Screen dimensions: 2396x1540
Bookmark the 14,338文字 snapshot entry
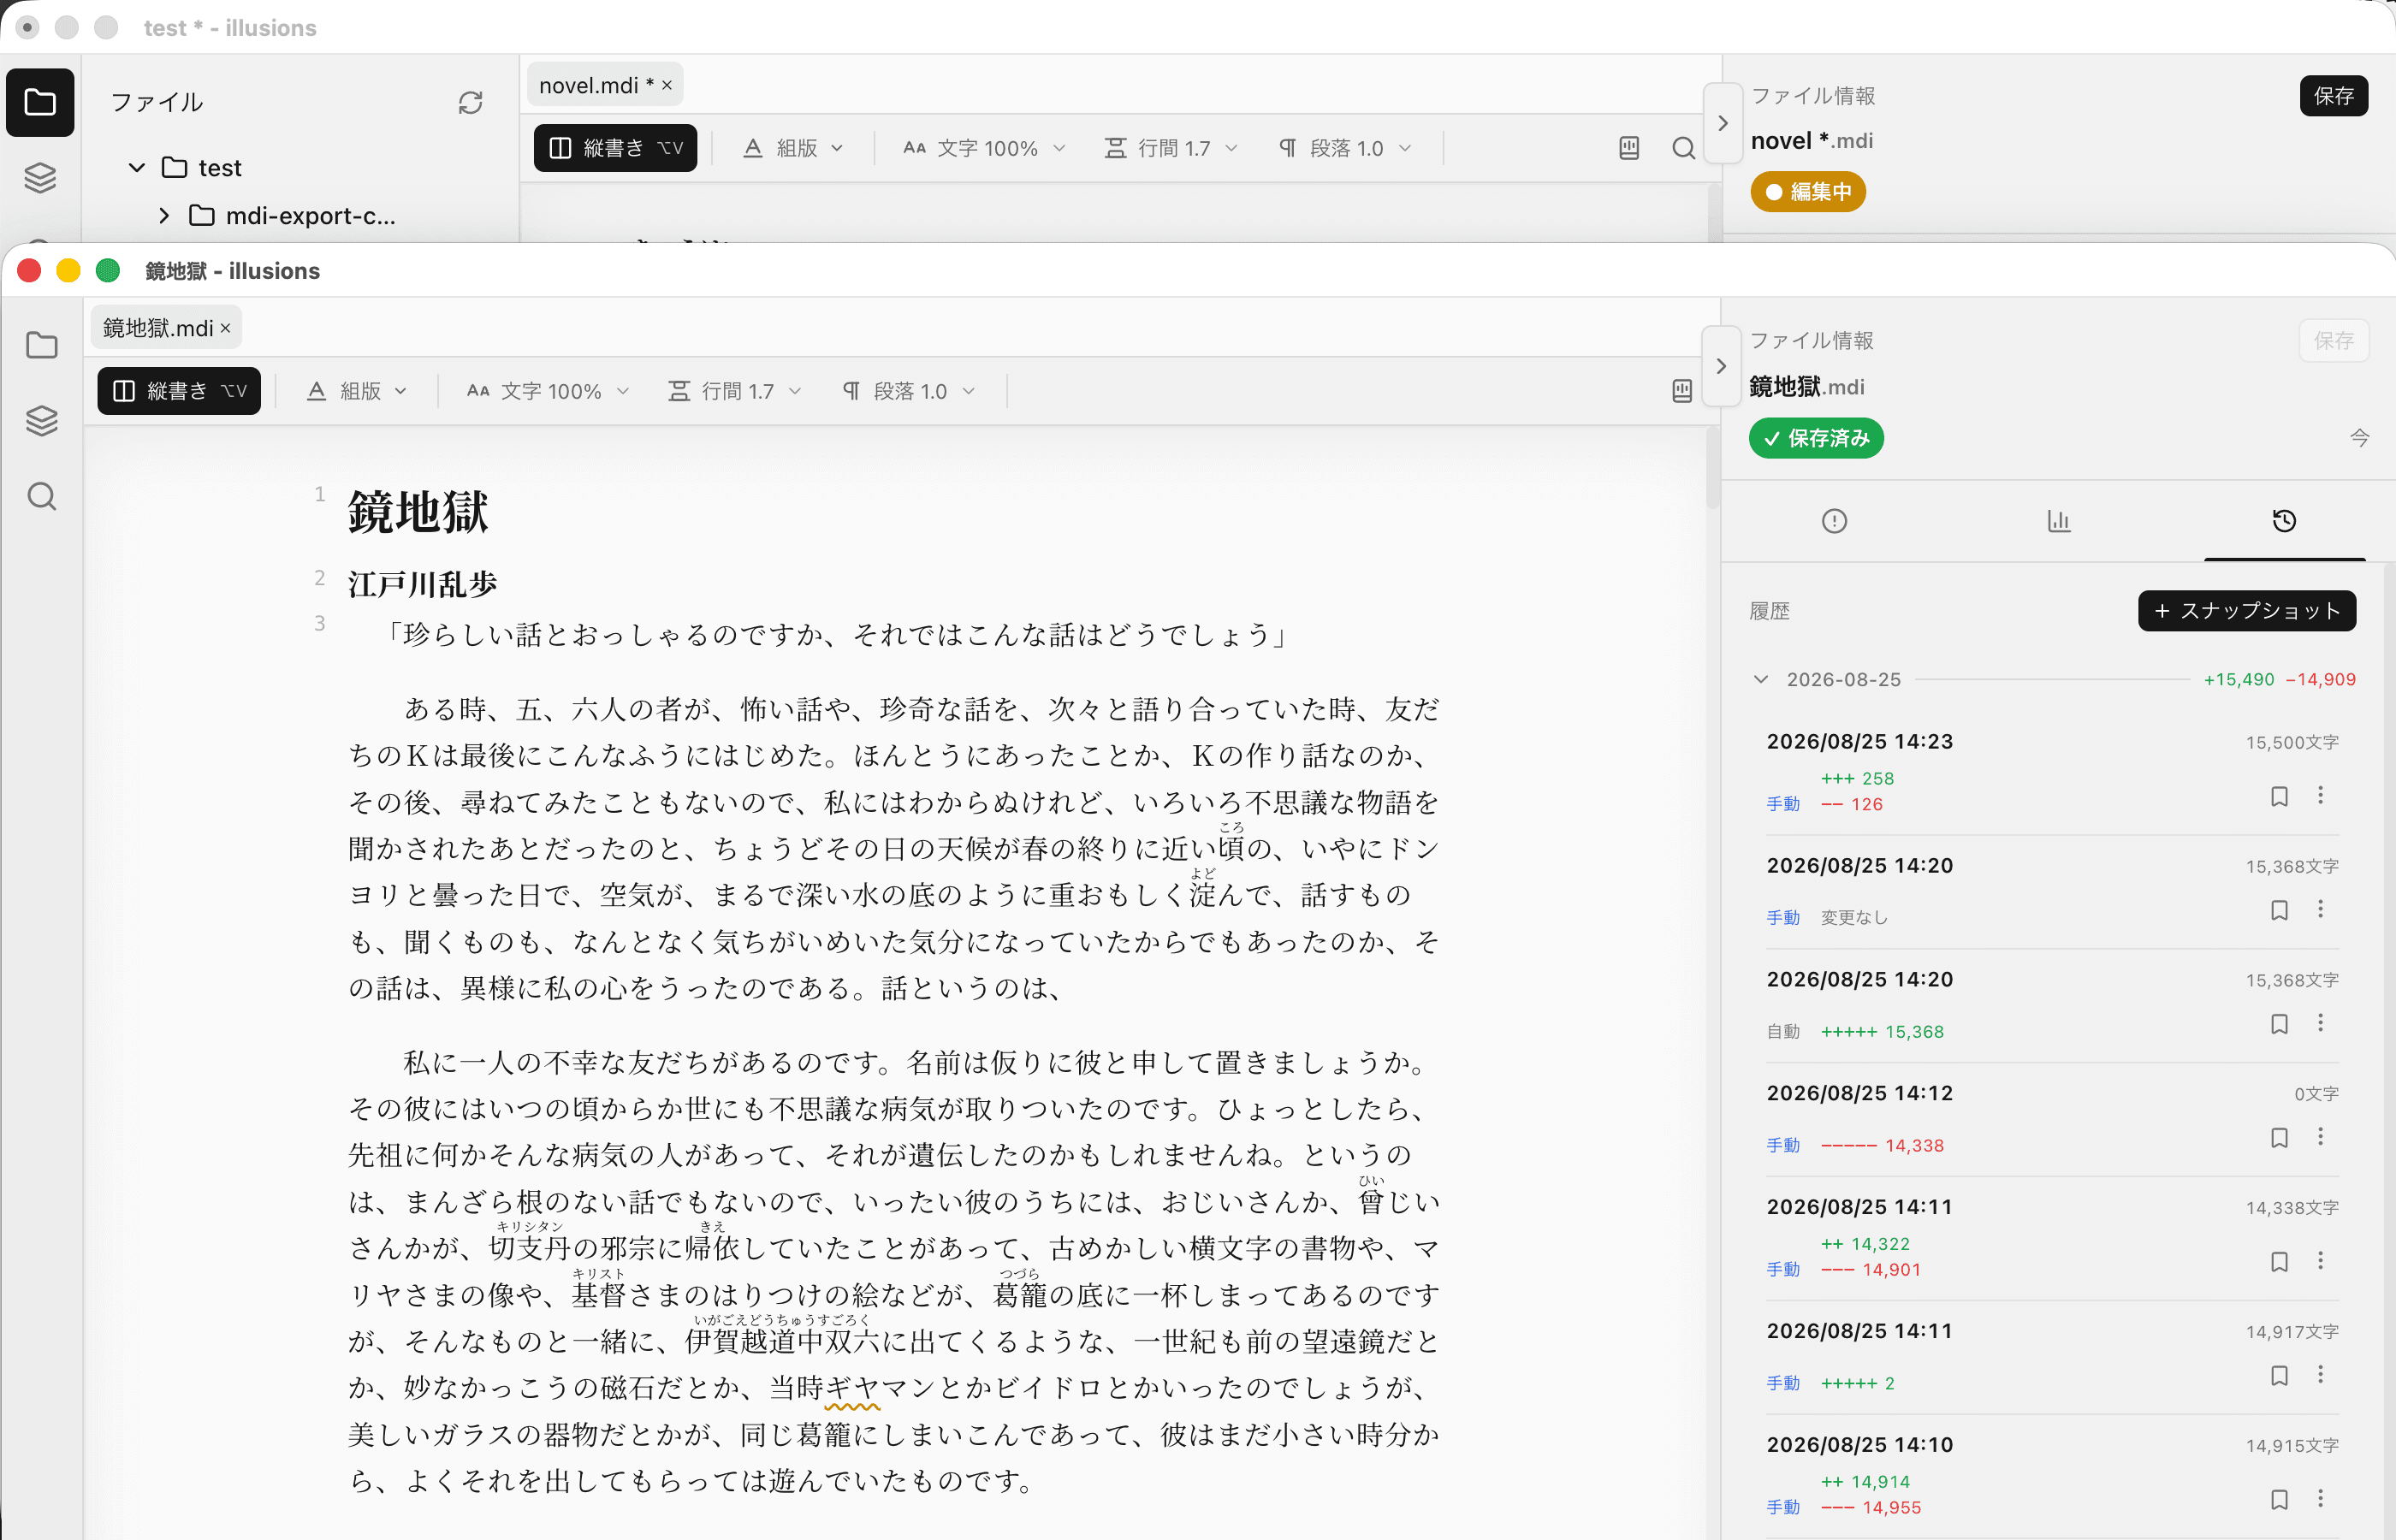tap(2279, 1262)
